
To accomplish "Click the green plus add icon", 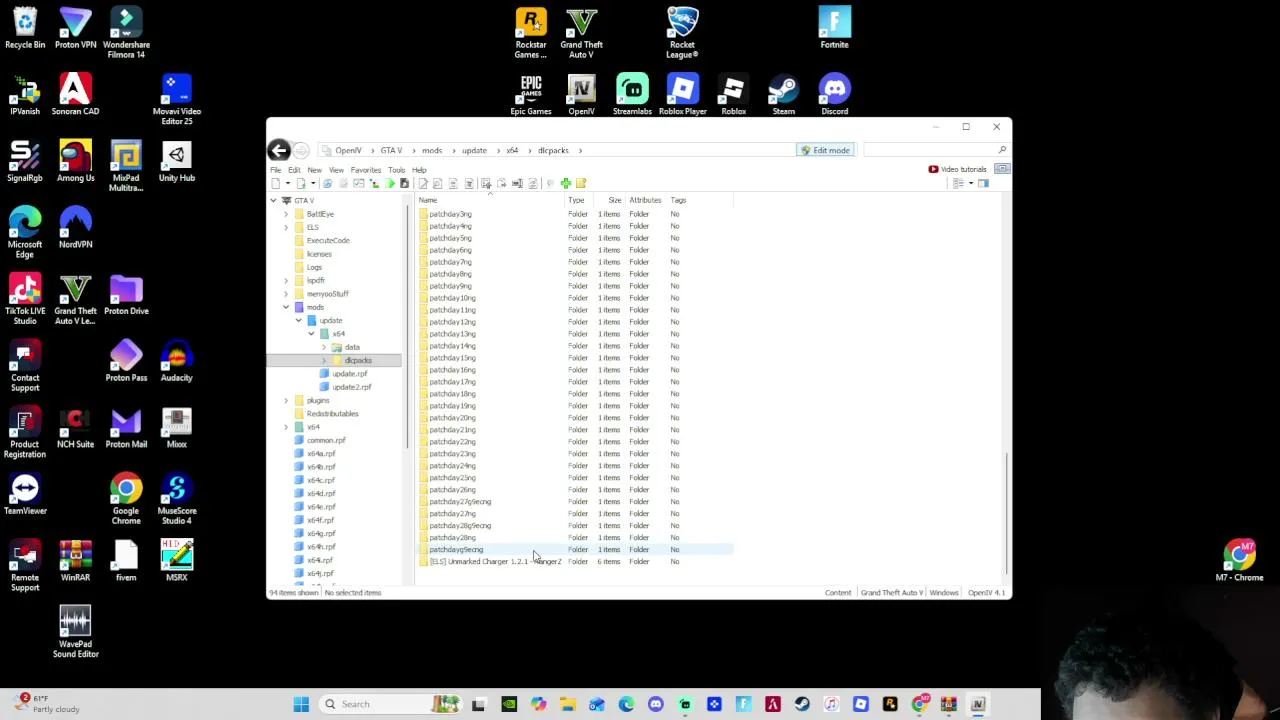I will click(x=565, y=183).
